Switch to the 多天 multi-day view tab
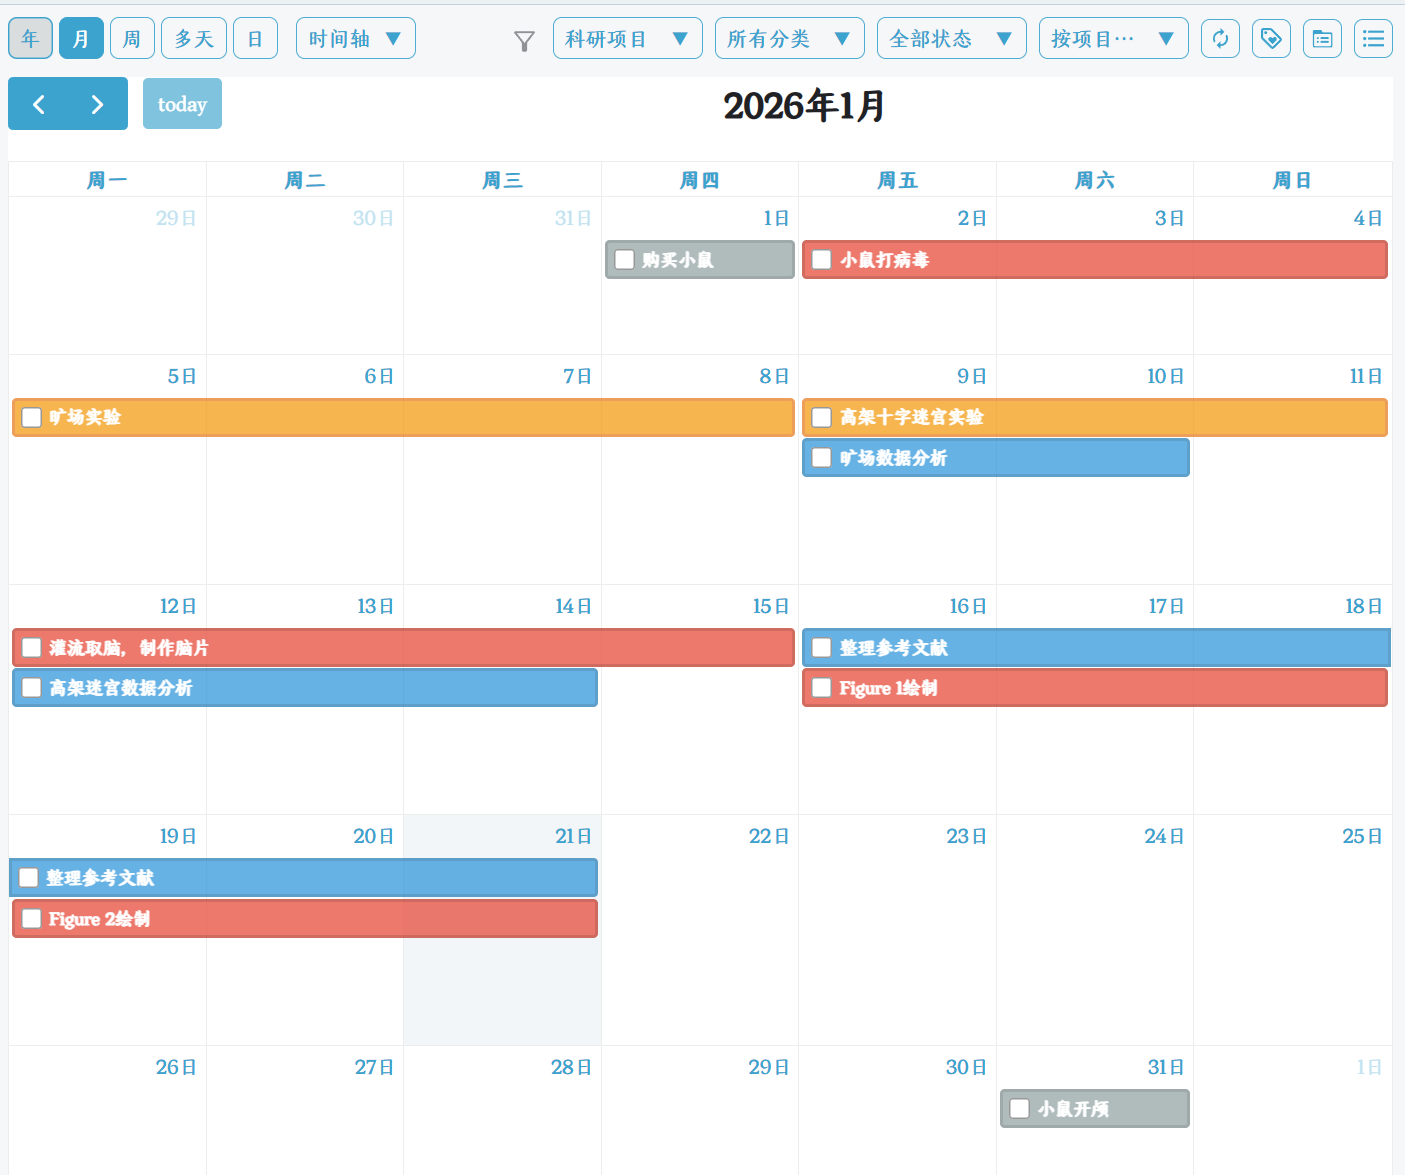 [x=194, y=39]
